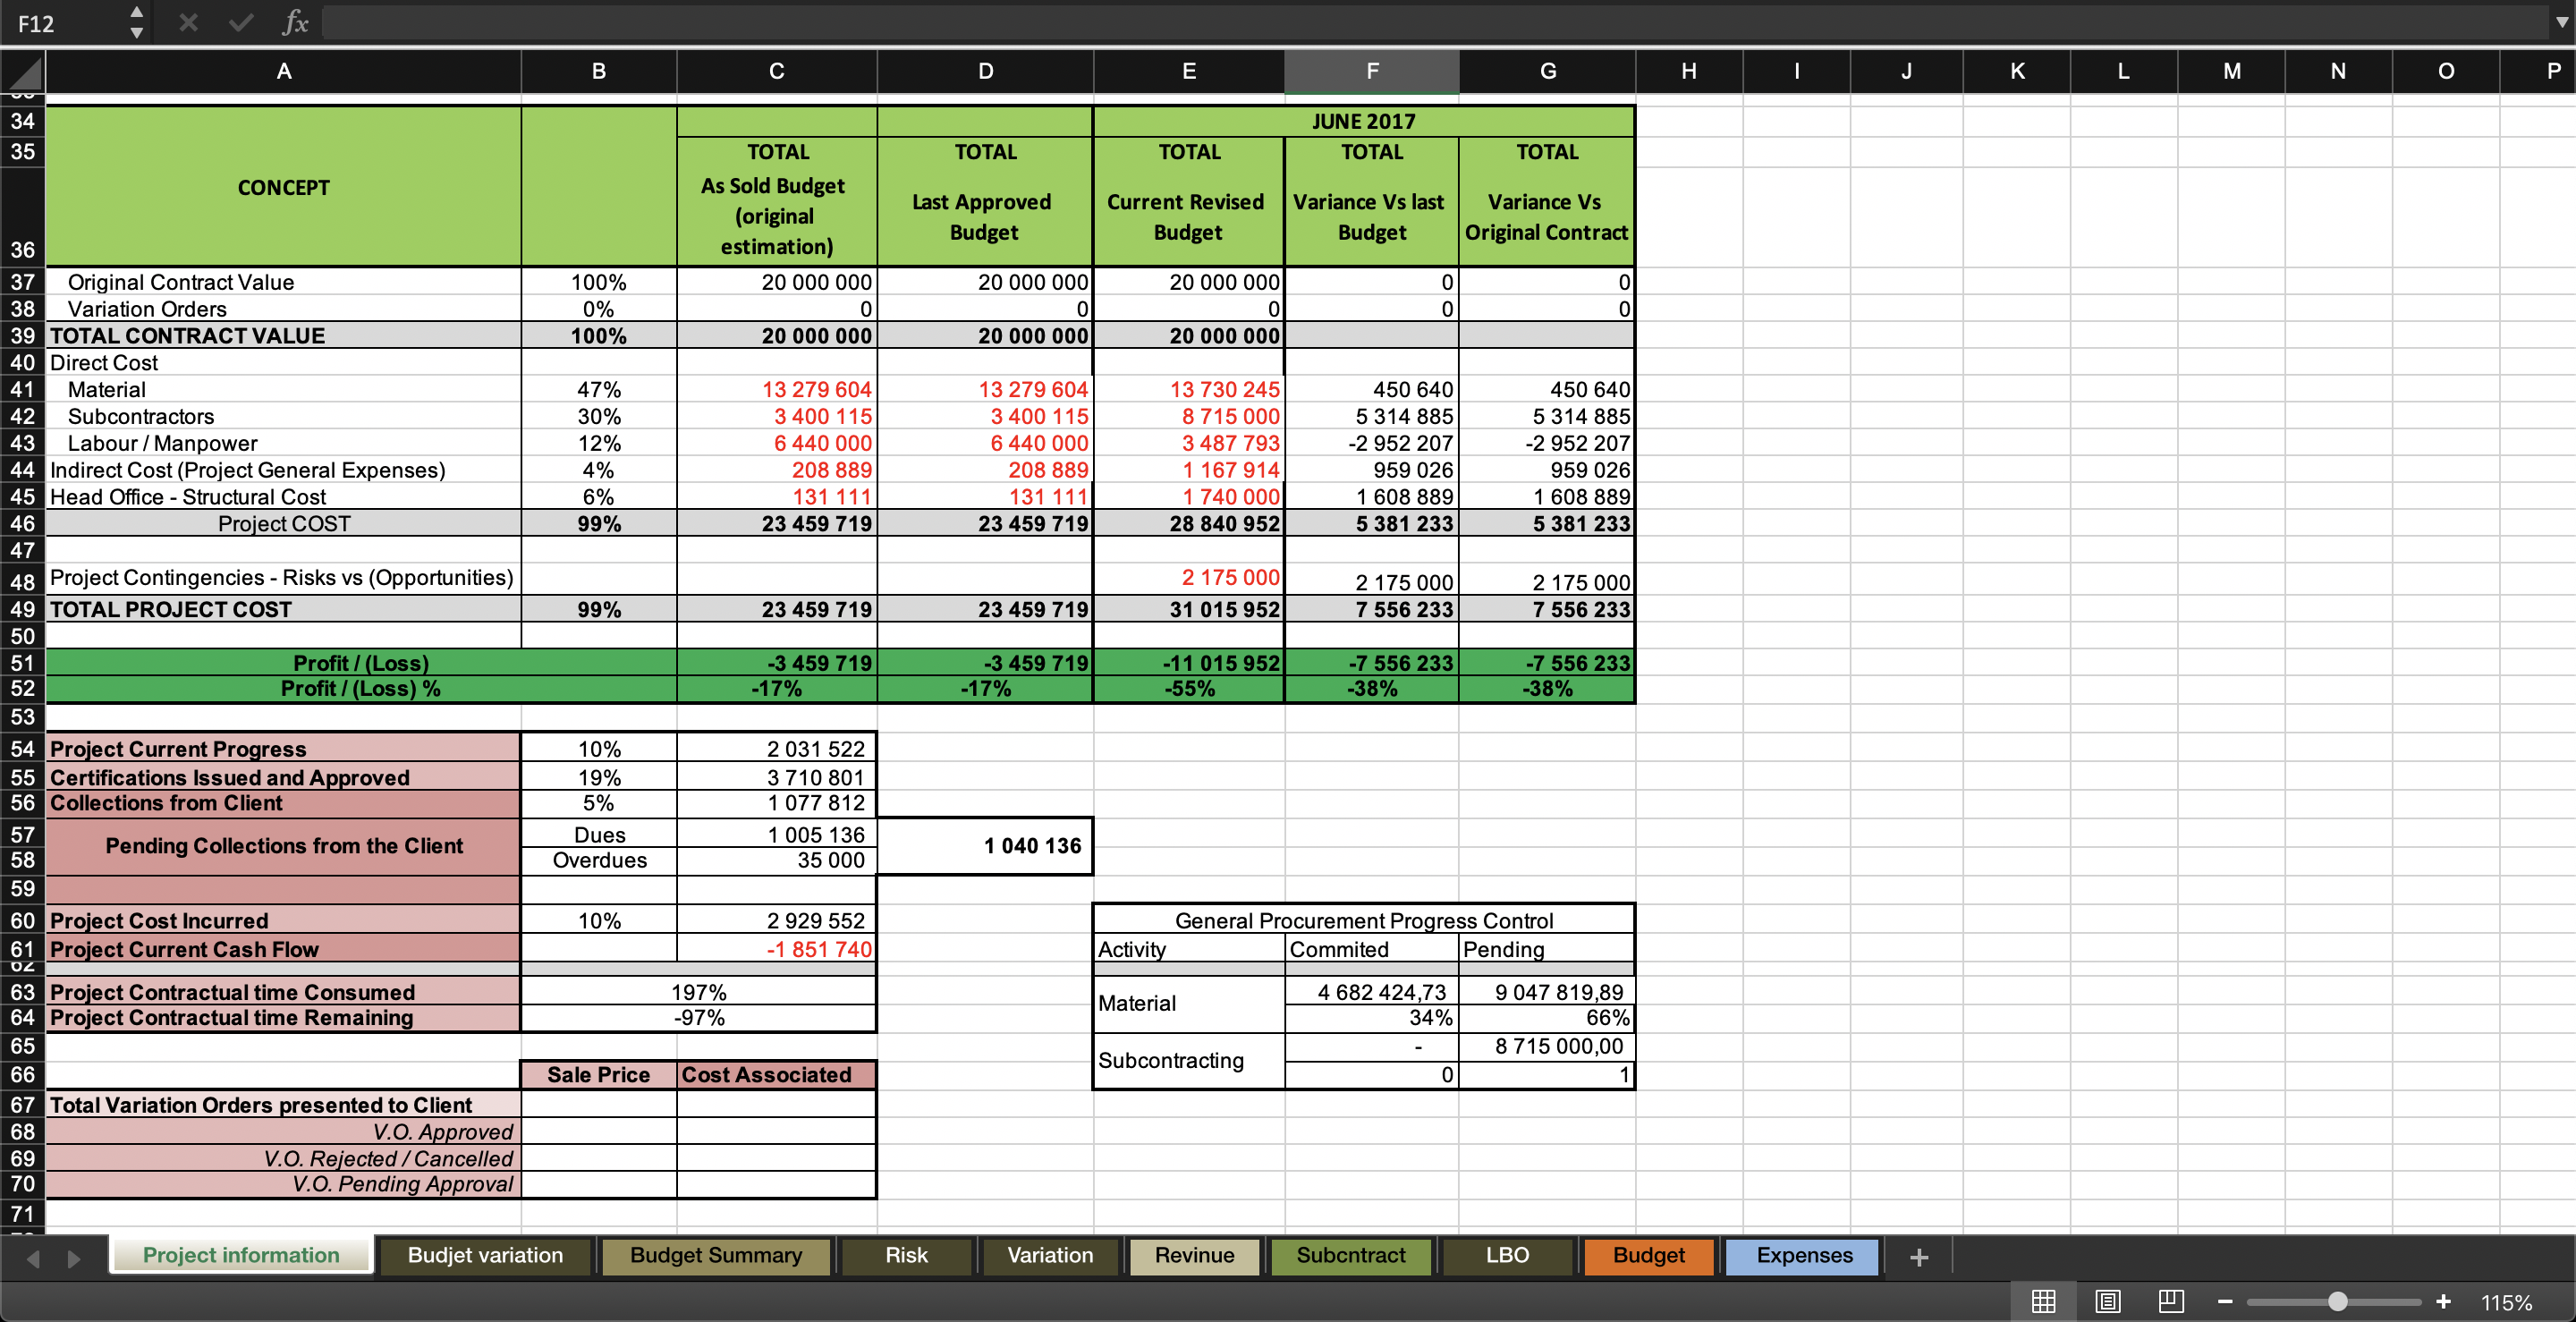The width and height of the screenshot is (2576, 1322).
Task: Open the Variation sheet tab
Action: 1050,1255
